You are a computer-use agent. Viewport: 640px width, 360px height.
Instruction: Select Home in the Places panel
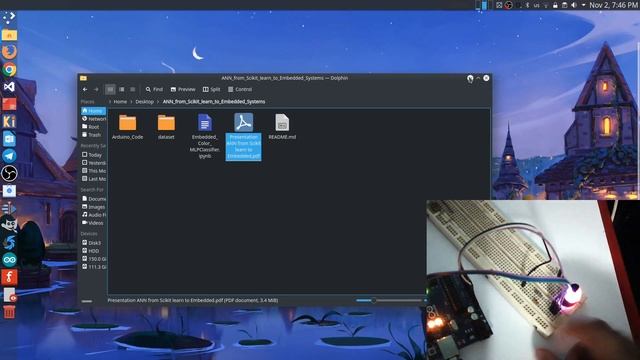(93, 111)
